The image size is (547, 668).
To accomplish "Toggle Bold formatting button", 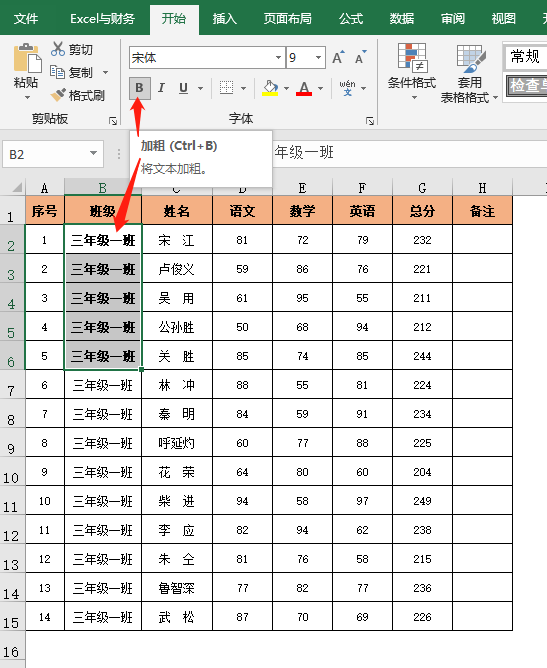I will click(x=140, y=88).
